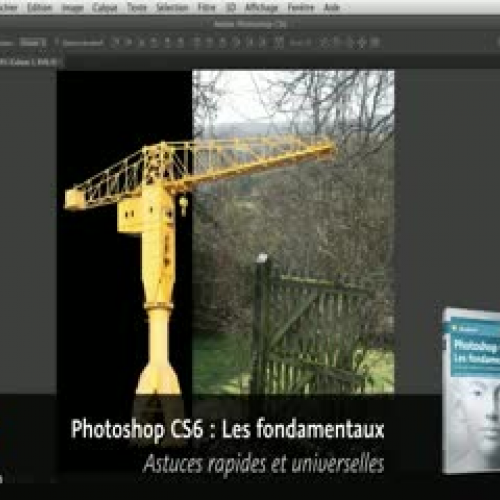The height and width of the screenshot is (500, 500).
Task: Select the 3D Slide mode icon
Action: (362, 42)
